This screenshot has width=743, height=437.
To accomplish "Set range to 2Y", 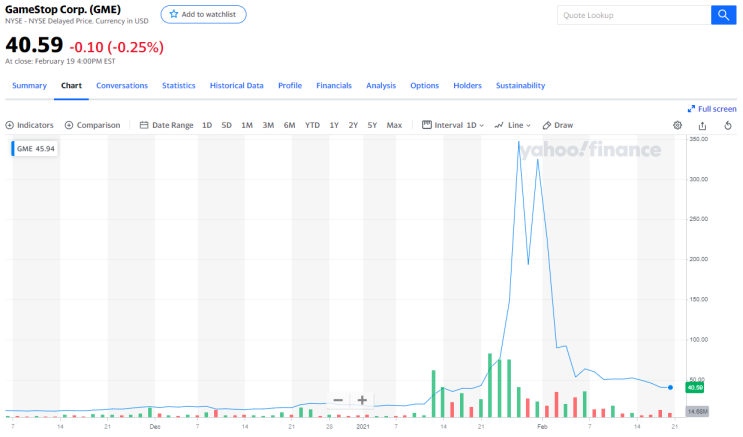I will click(x=353, y=125).
